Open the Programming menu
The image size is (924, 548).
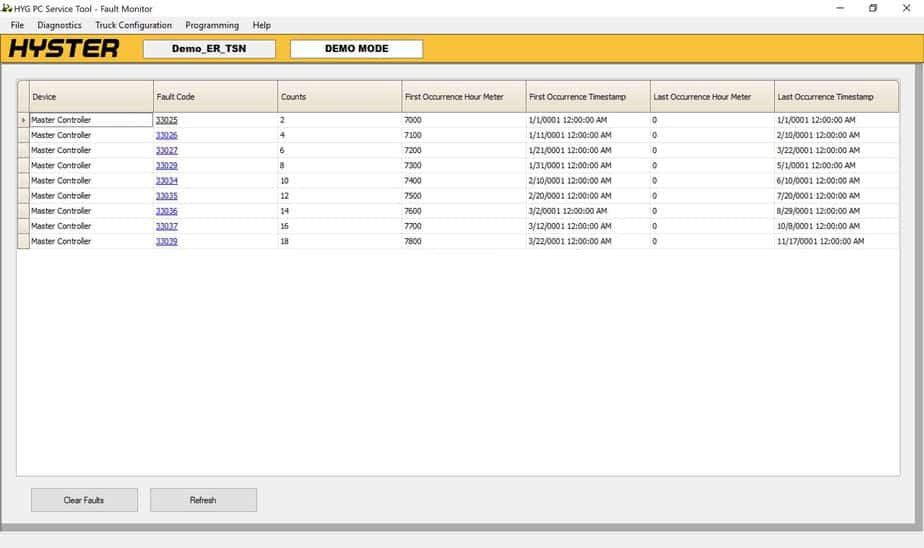coord(212,25)
